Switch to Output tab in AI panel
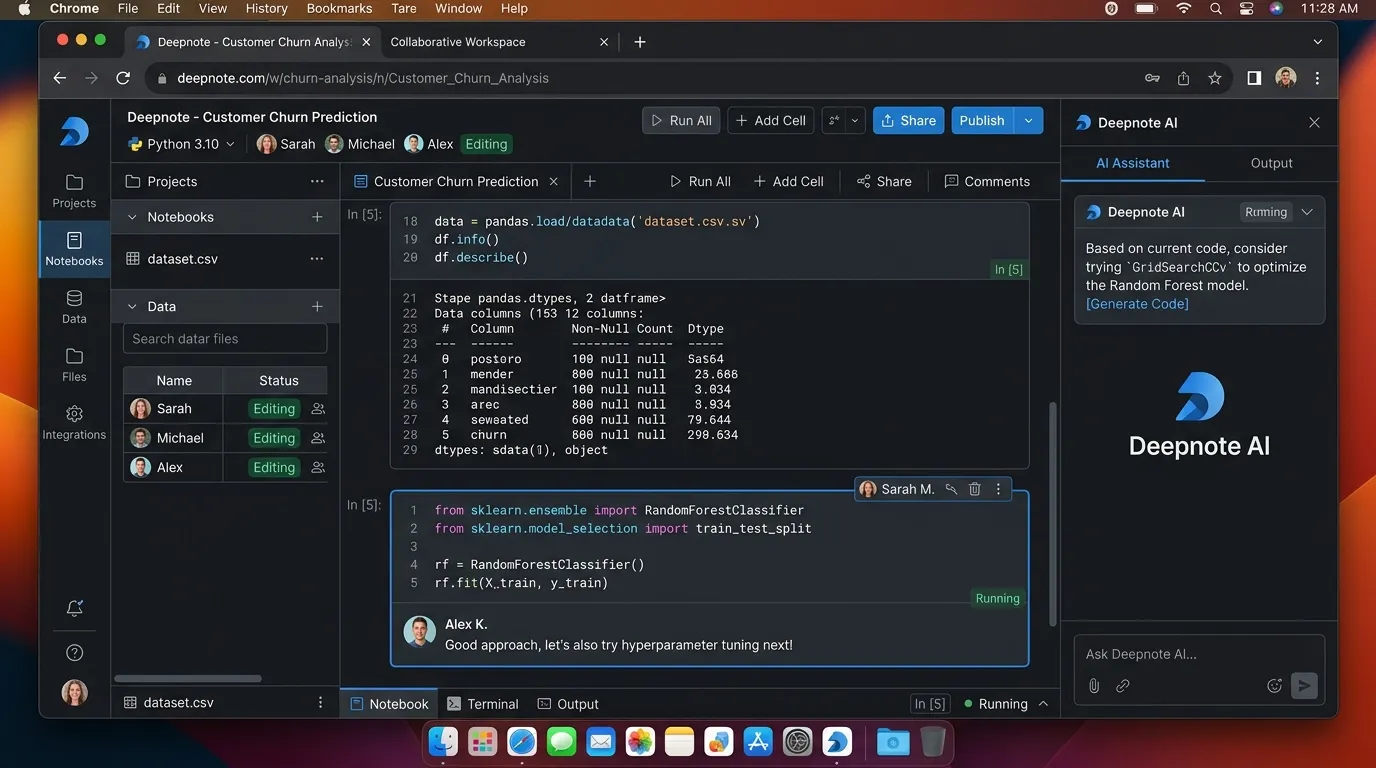This screenshot has width=1376, height=768. (x=1271, y=163)
